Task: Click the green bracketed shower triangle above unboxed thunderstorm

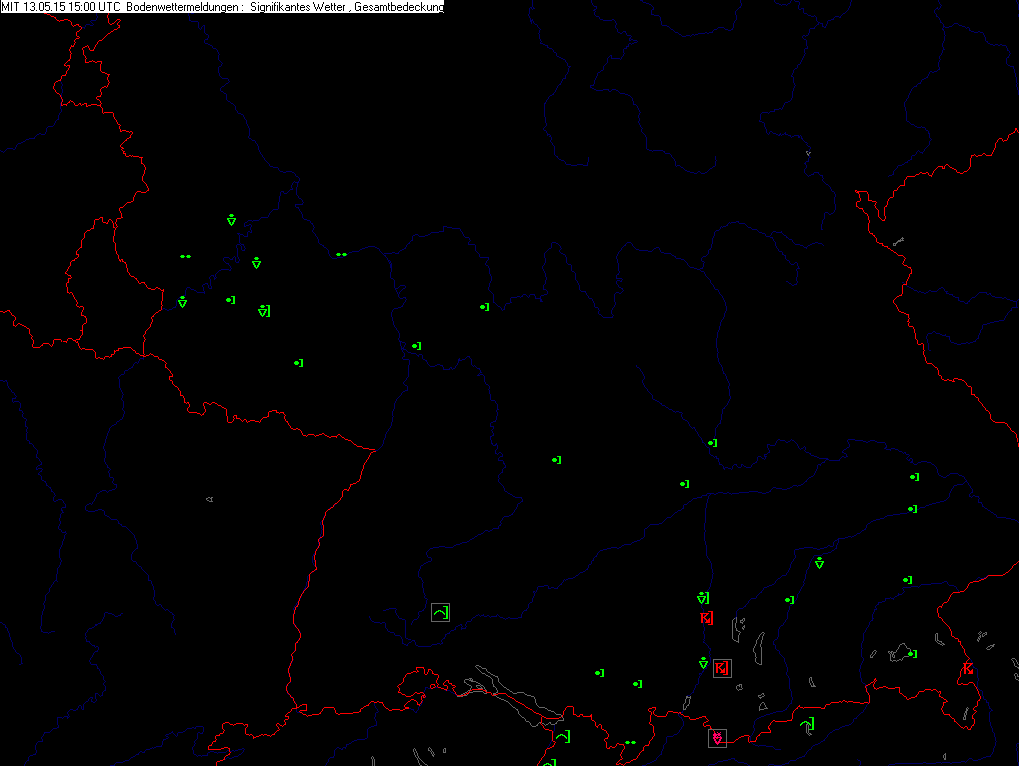Action: click(703, 598)
